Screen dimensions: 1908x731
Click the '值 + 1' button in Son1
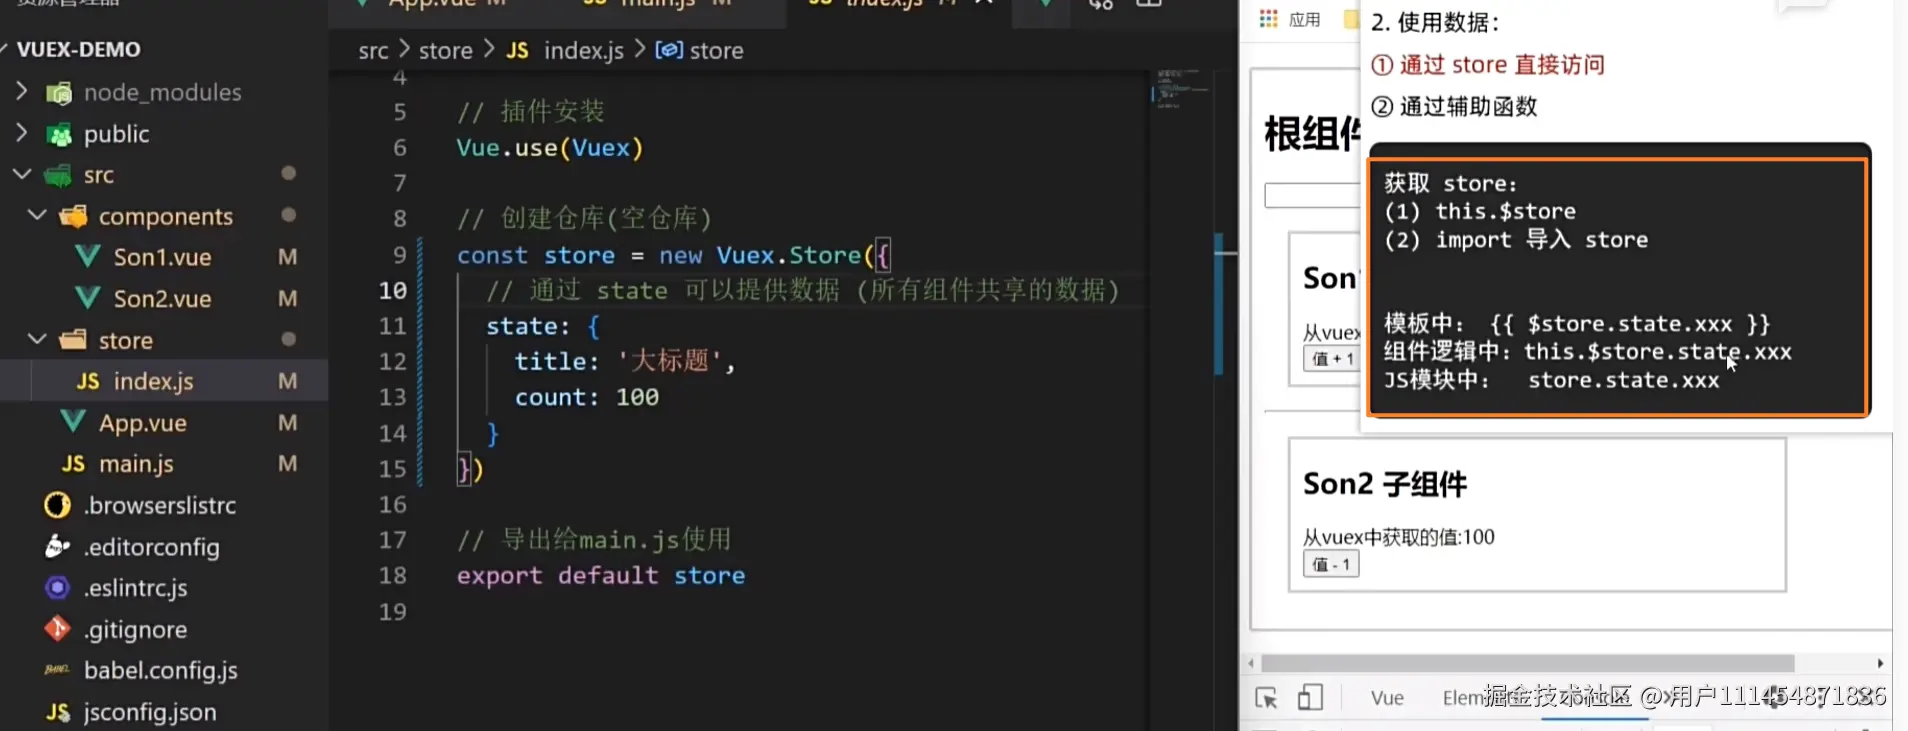click(x=1333, y=359)
